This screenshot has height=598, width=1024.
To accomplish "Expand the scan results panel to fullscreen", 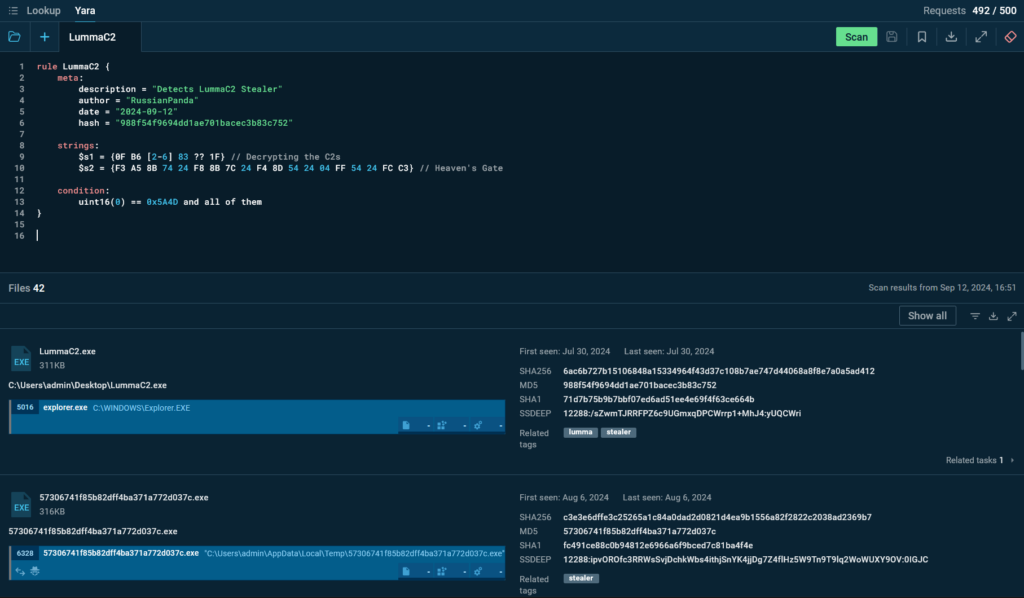I will point(1012,316).
